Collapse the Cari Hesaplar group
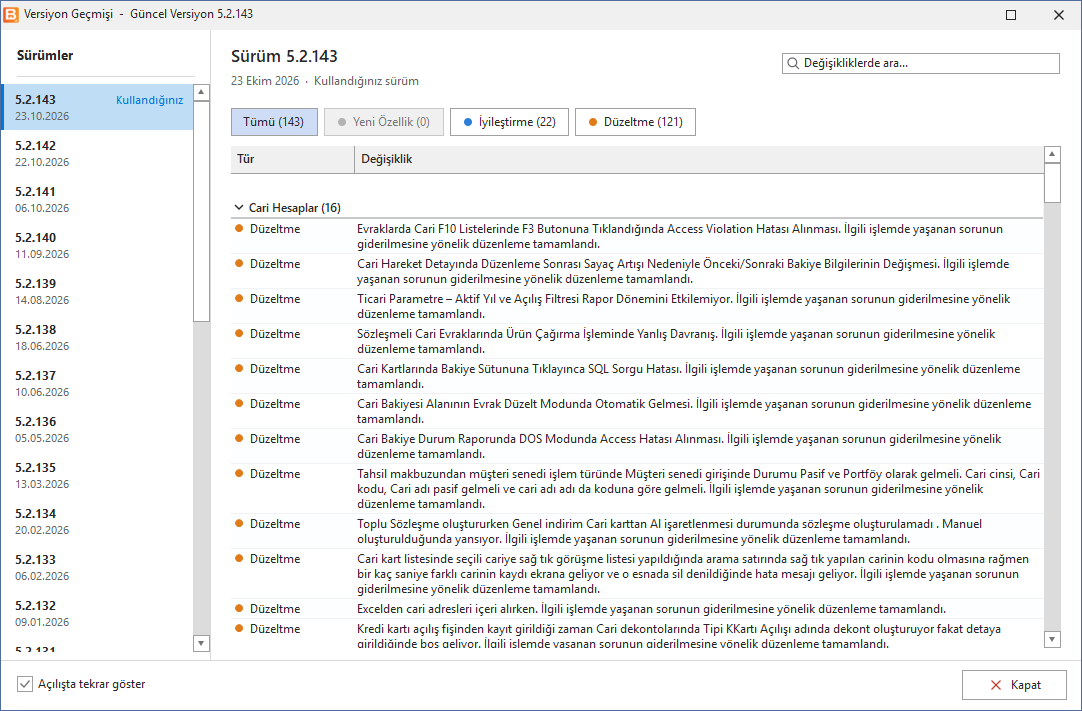 point(239,208)
